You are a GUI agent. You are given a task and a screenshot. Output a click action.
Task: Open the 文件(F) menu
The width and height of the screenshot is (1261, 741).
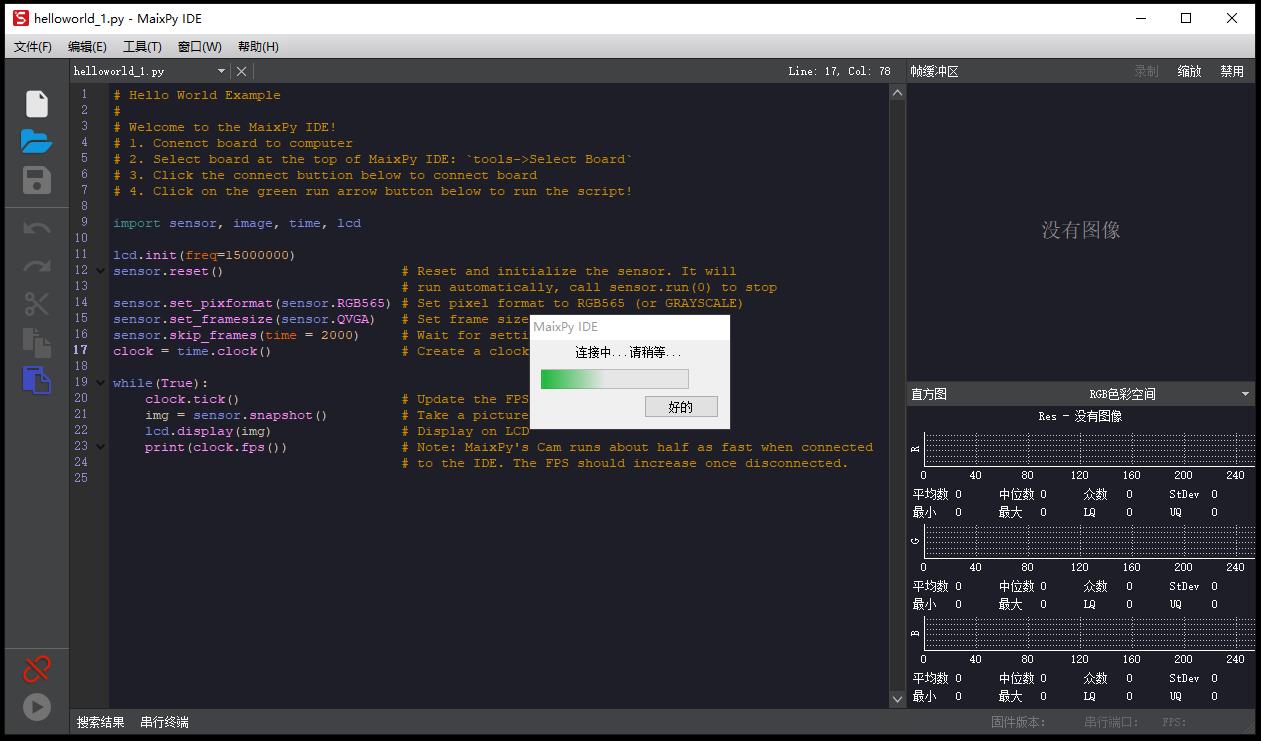33,47
